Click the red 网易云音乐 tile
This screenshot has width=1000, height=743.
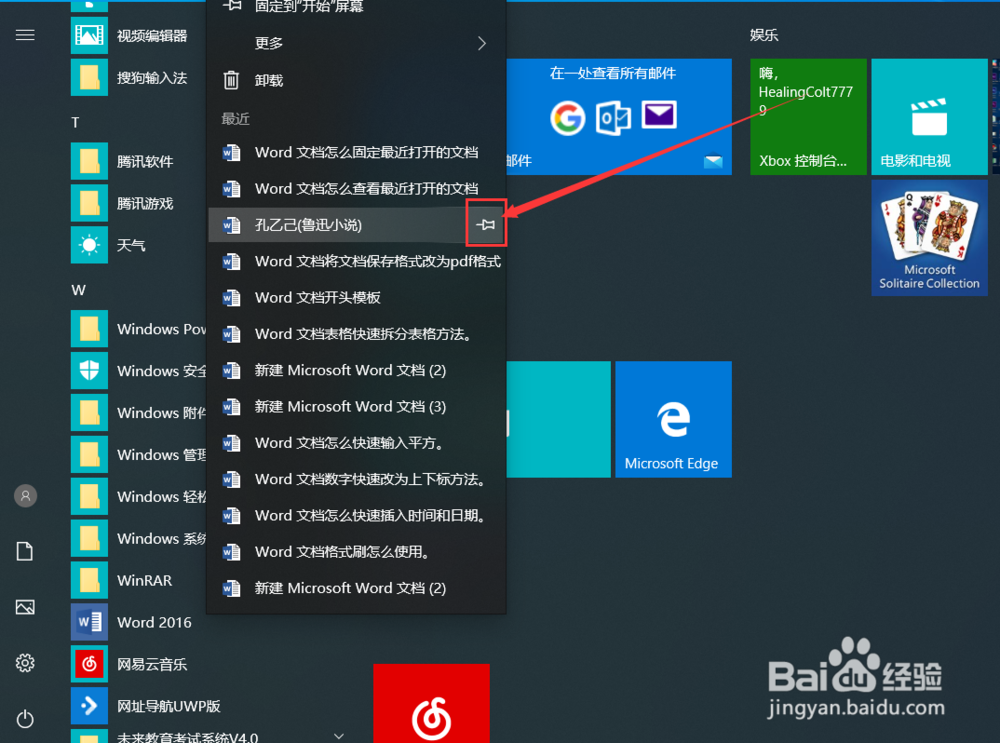(431, 703)
